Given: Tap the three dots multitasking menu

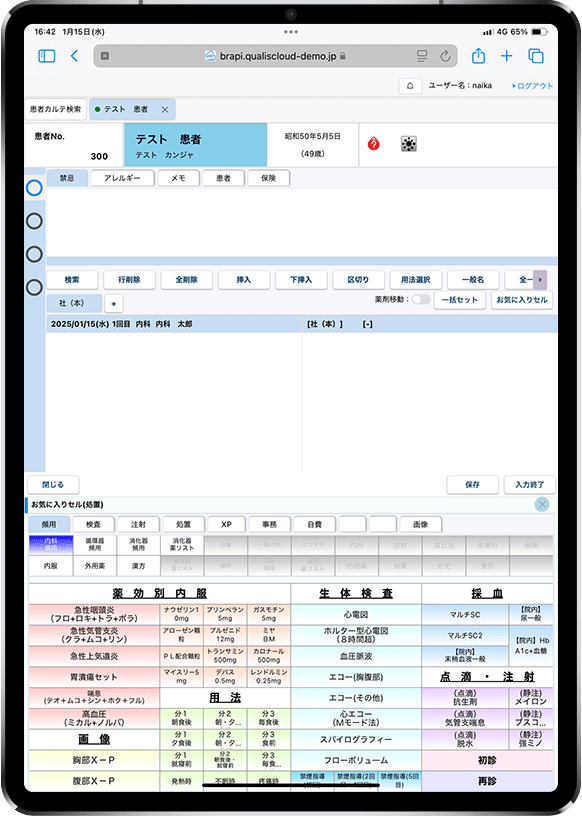Looking at the screenshot, I should click(x=291, y=32).
